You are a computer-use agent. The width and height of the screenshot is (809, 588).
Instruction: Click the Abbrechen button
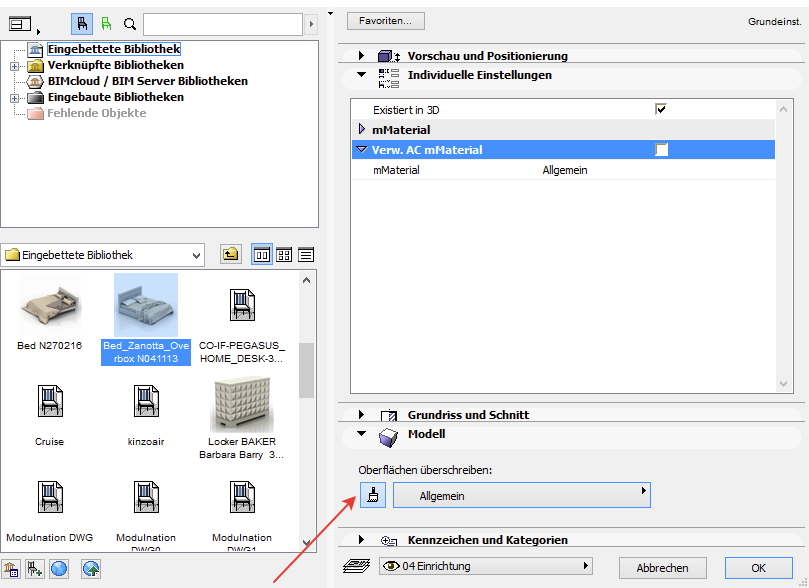point(662,568)
